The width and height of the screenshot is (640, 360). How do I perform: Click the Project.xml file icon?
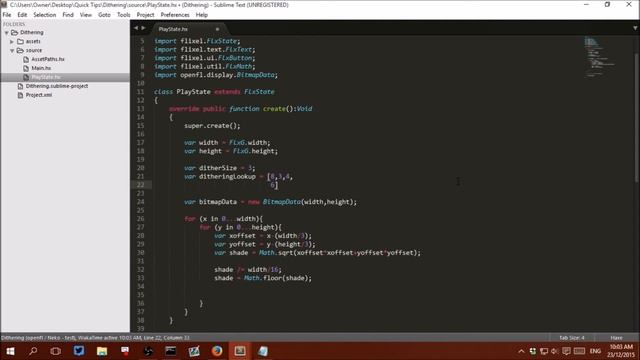coord(20,95)
